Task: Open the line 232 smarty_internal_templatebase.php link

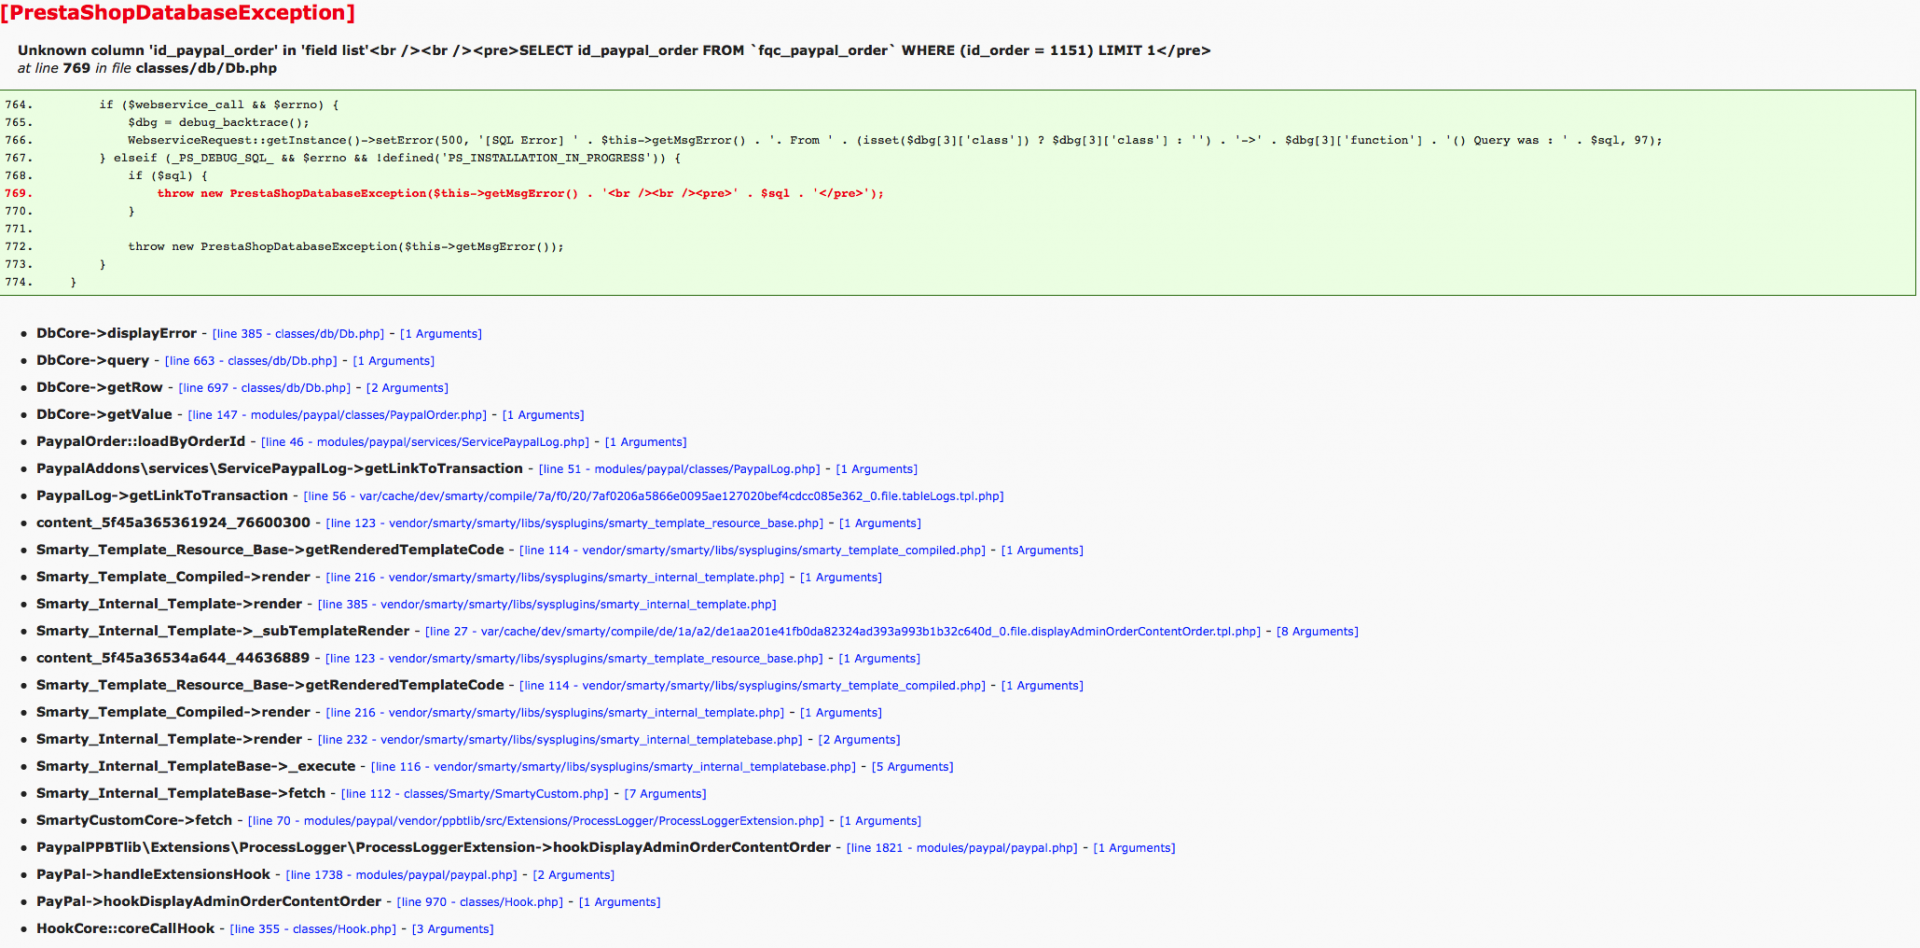Action: coord(560,740)
